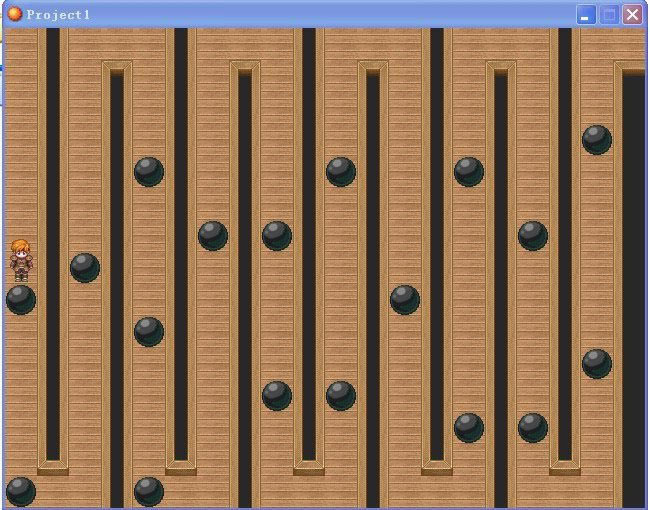Viewport: 650px width, 510px height.
Task: Click the Project1 title bar text
Action: tap(58, 15)
